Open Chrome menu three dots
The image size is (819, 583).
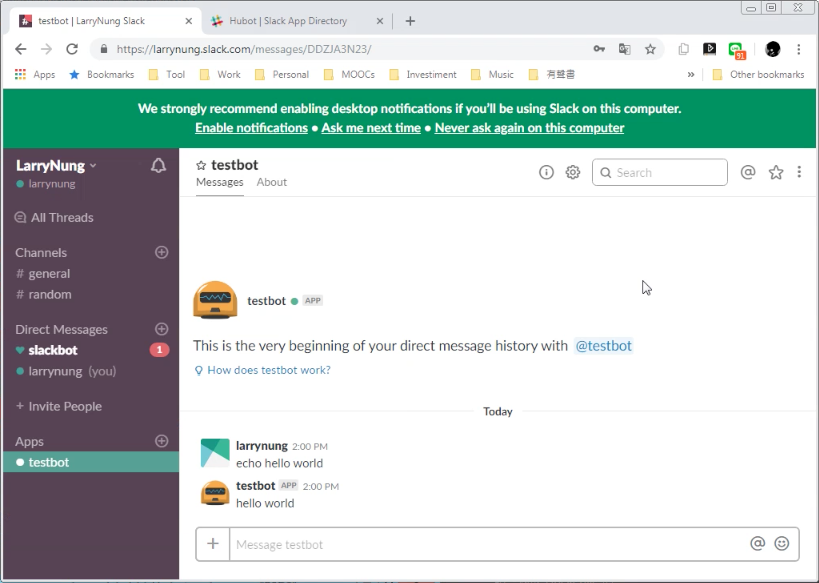tap(799, 49)
